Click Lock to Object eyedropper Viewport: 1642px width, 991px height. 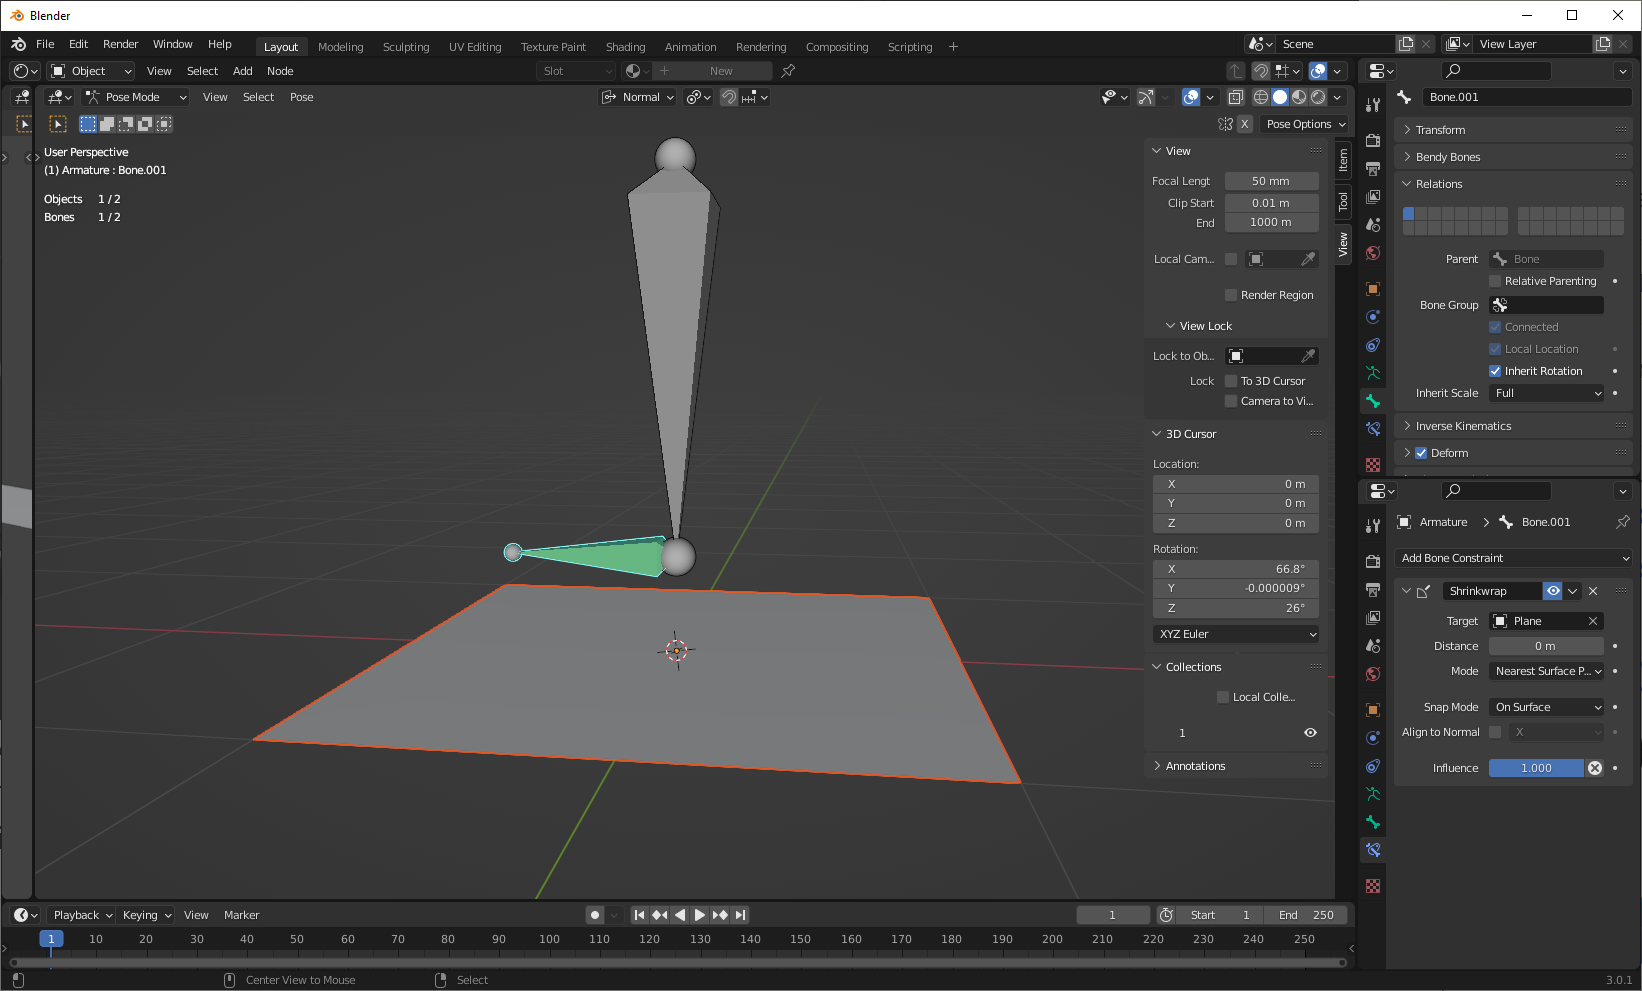[x=1307, y=356]
